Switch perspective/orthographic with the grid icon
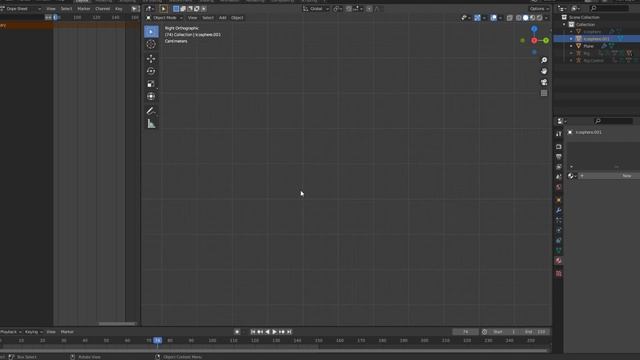640x360 pixels. pos(544,93)
